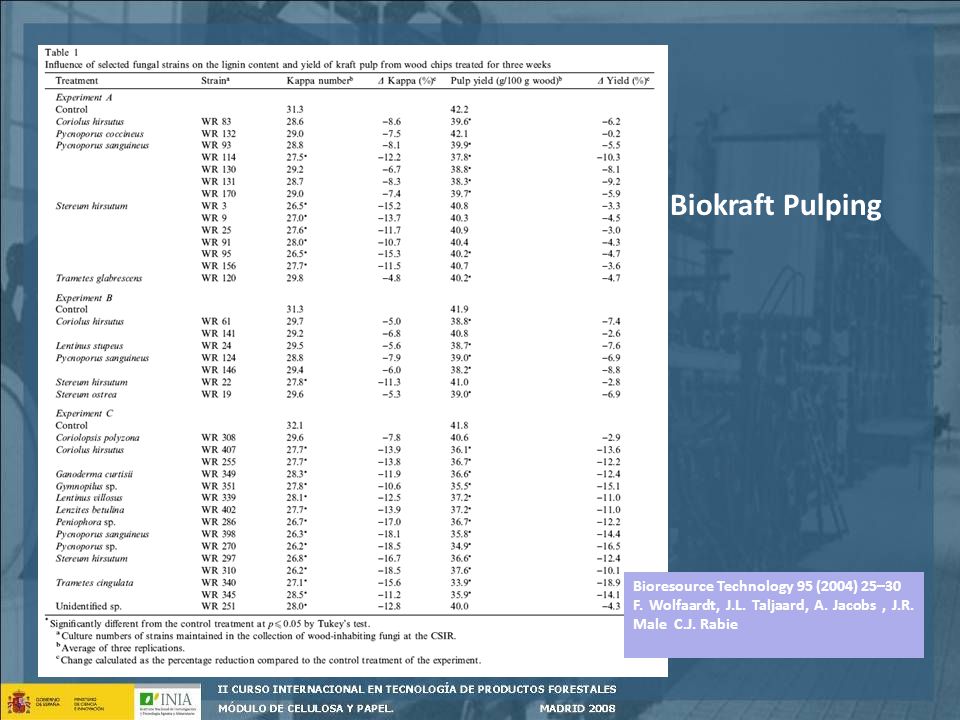This screenshot has width=960, height=720.
Task: Click 'II CURSO INTERNACIONAL EN TECNOLOGÍA' footer text
Action: coord(417,689)
